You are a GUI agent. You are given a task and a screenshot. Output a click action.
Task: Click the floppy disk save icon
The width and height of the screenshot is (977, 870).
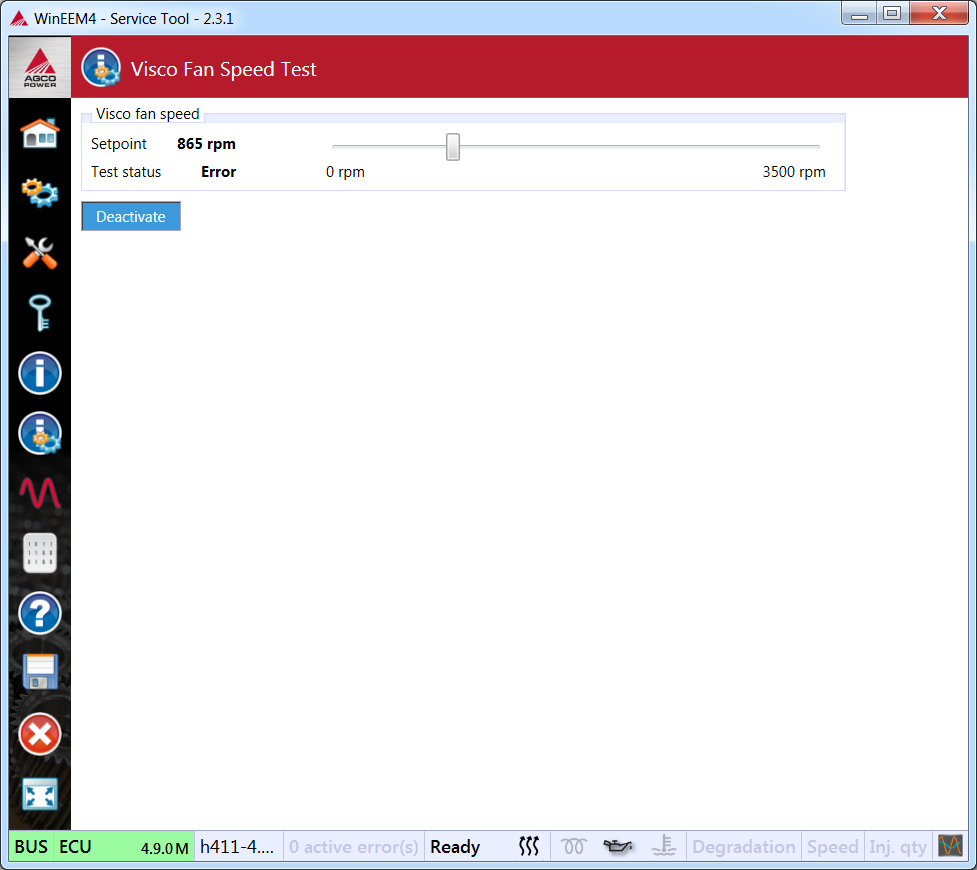coord(40,673)
